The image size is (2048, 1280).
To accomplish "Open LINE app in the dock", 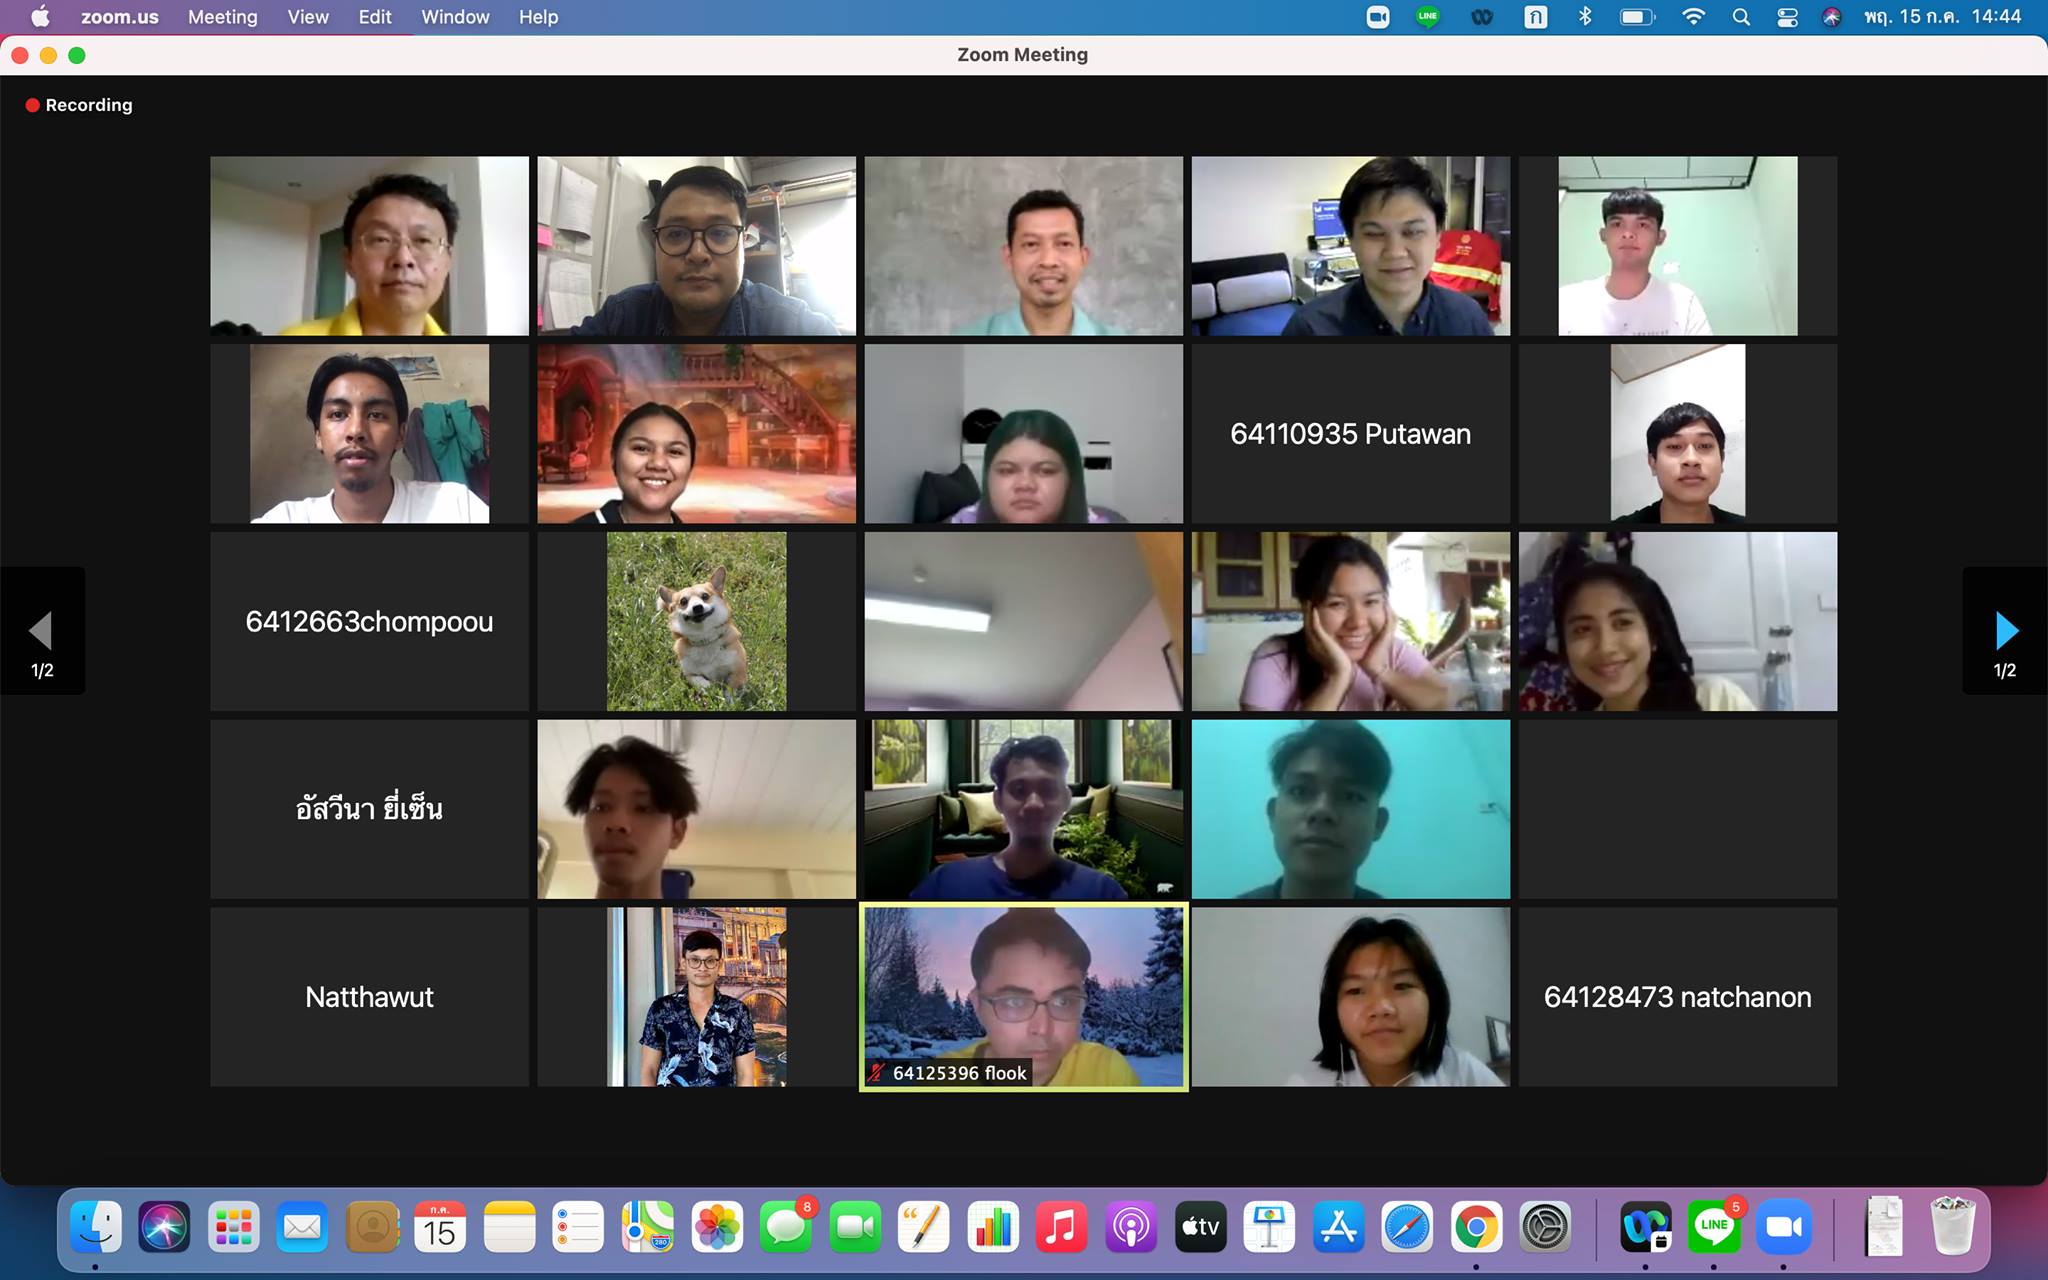I will point(1714,1227).
